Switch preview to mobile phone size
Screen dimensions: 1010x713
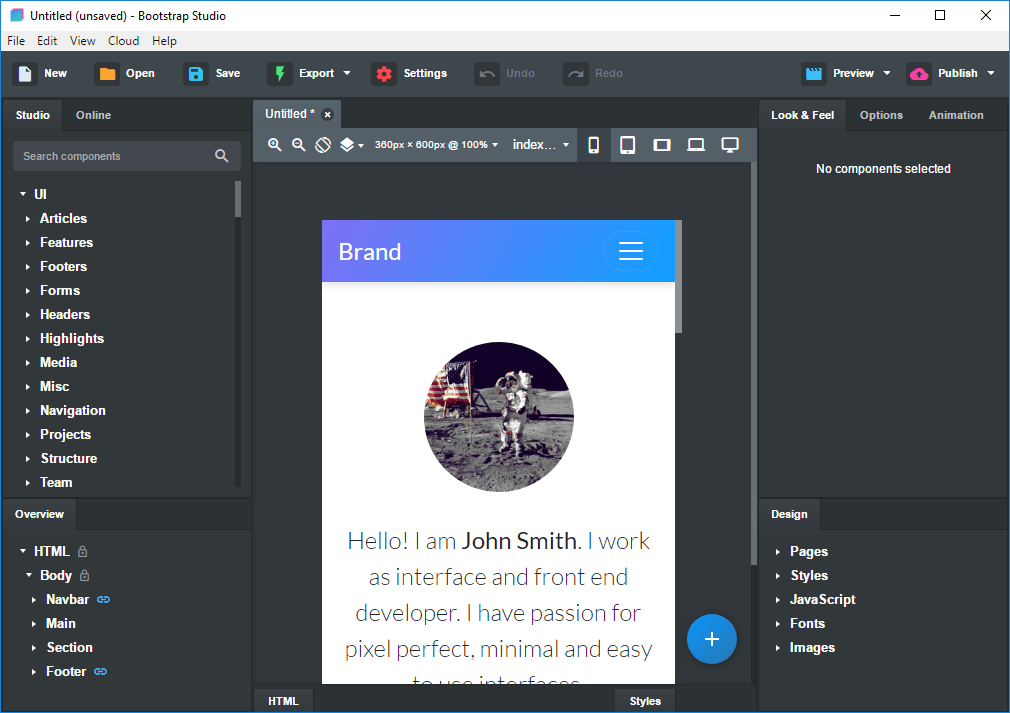594,145
